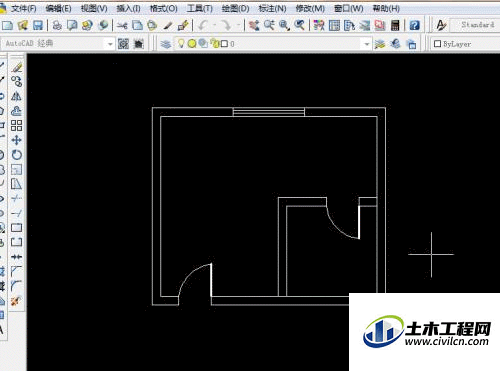Click the Plot (print) icon
The width and height of the screenshot is (500, 371).
(57, 25)
